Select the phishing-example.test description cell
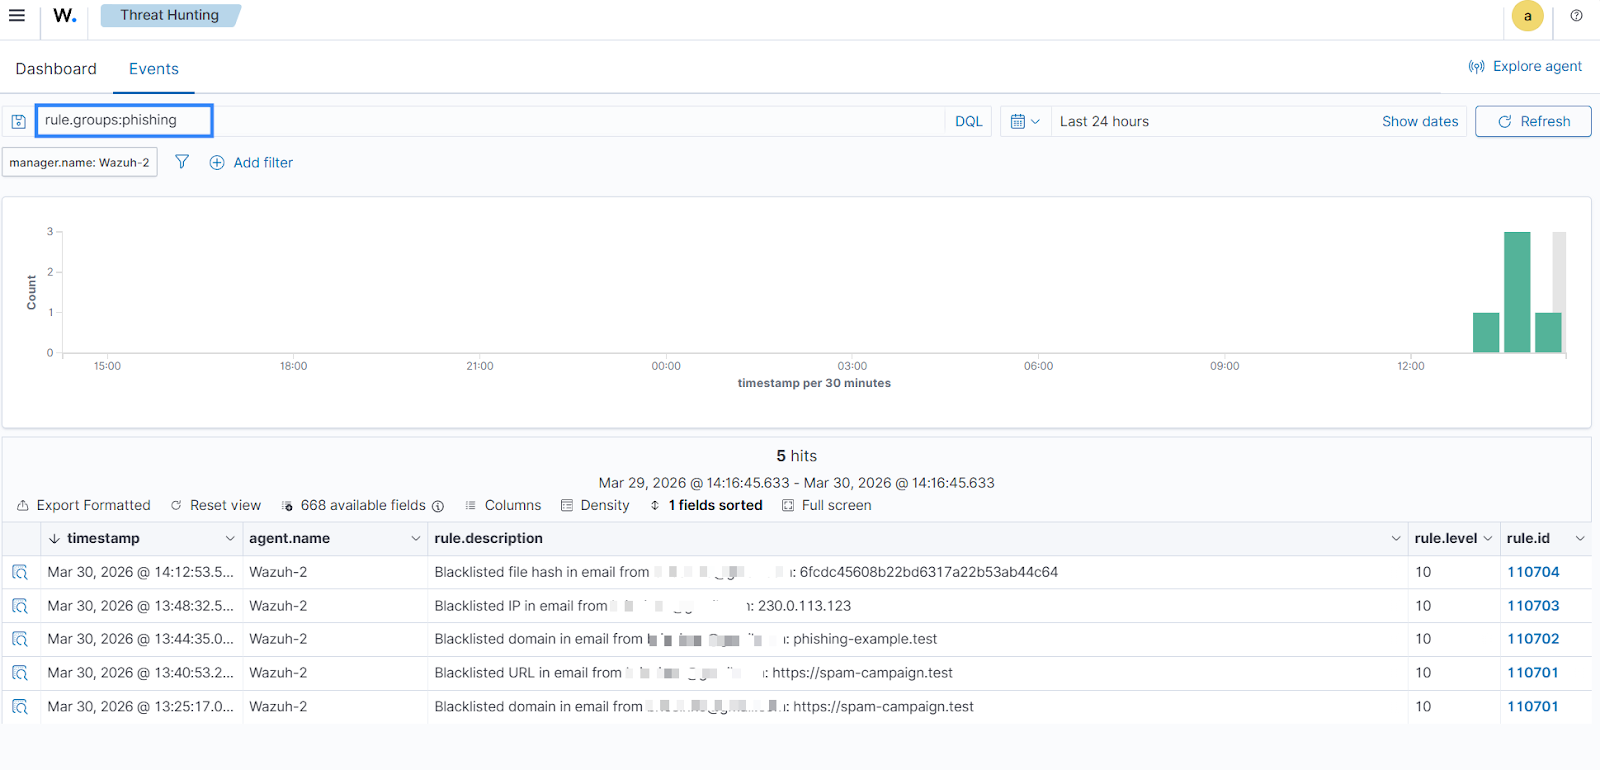 pyautogui.click(x=917, y=639)
